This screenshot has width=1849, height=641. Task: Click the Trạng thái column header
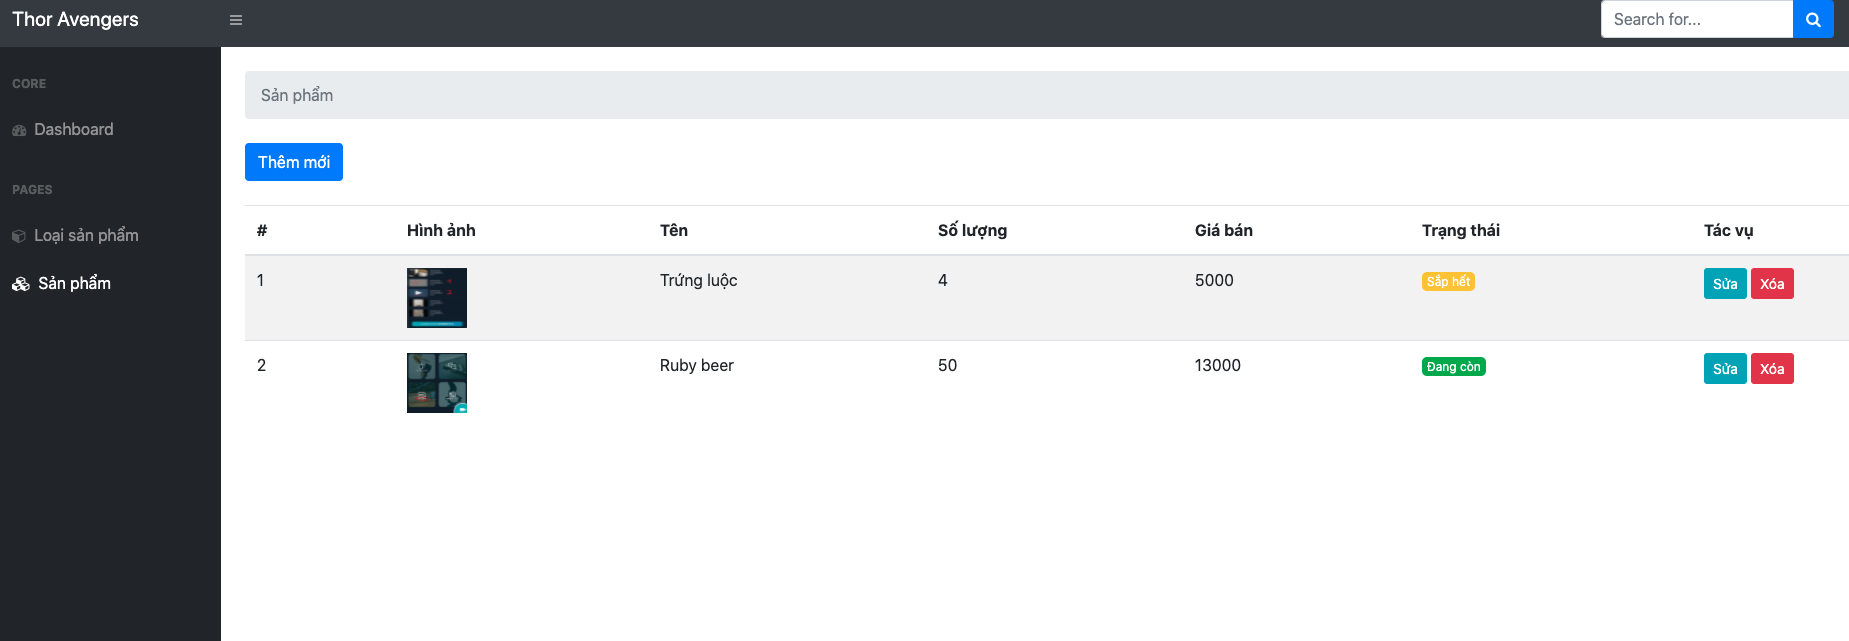[1461, 230]
